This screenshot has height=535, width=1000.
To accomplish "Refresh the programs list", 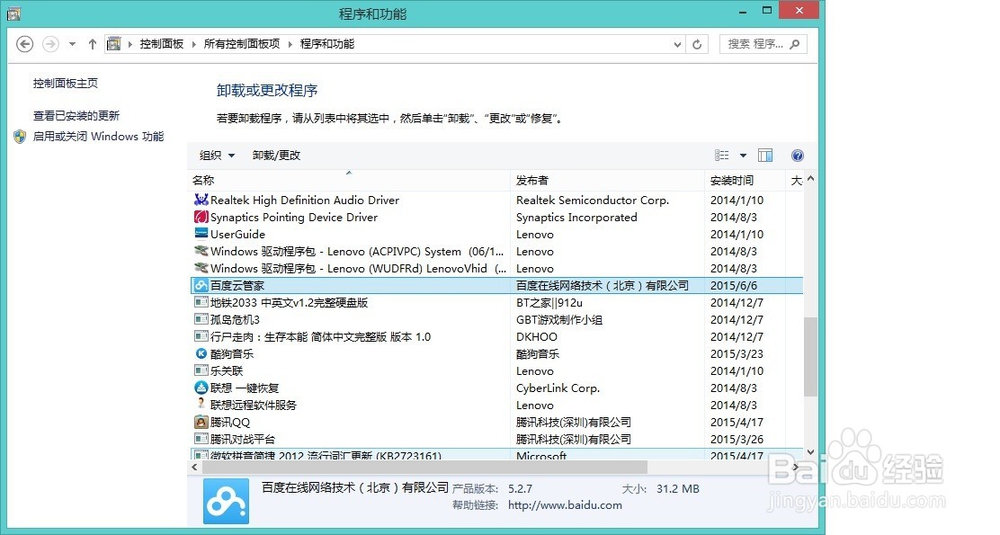I will [x=697, y=44].
